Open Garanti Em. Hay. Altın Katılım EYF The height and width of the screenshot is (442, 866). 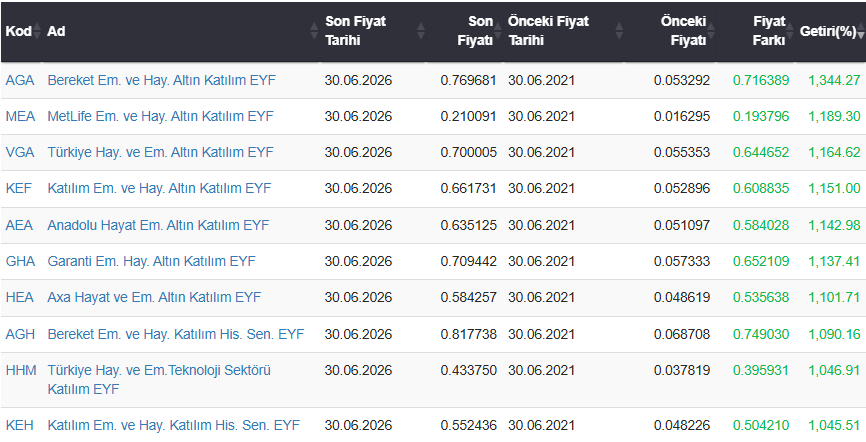tap(151, 261)
